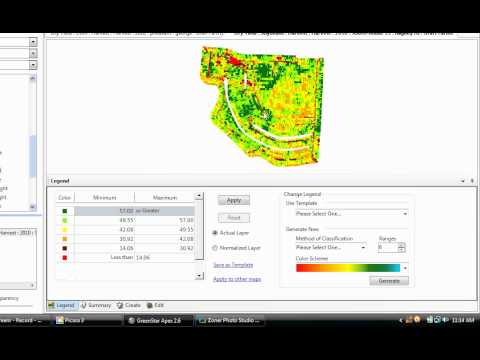Click the Generate button
The height and width of the screenshot is (360, 480).
coord(389,281)
